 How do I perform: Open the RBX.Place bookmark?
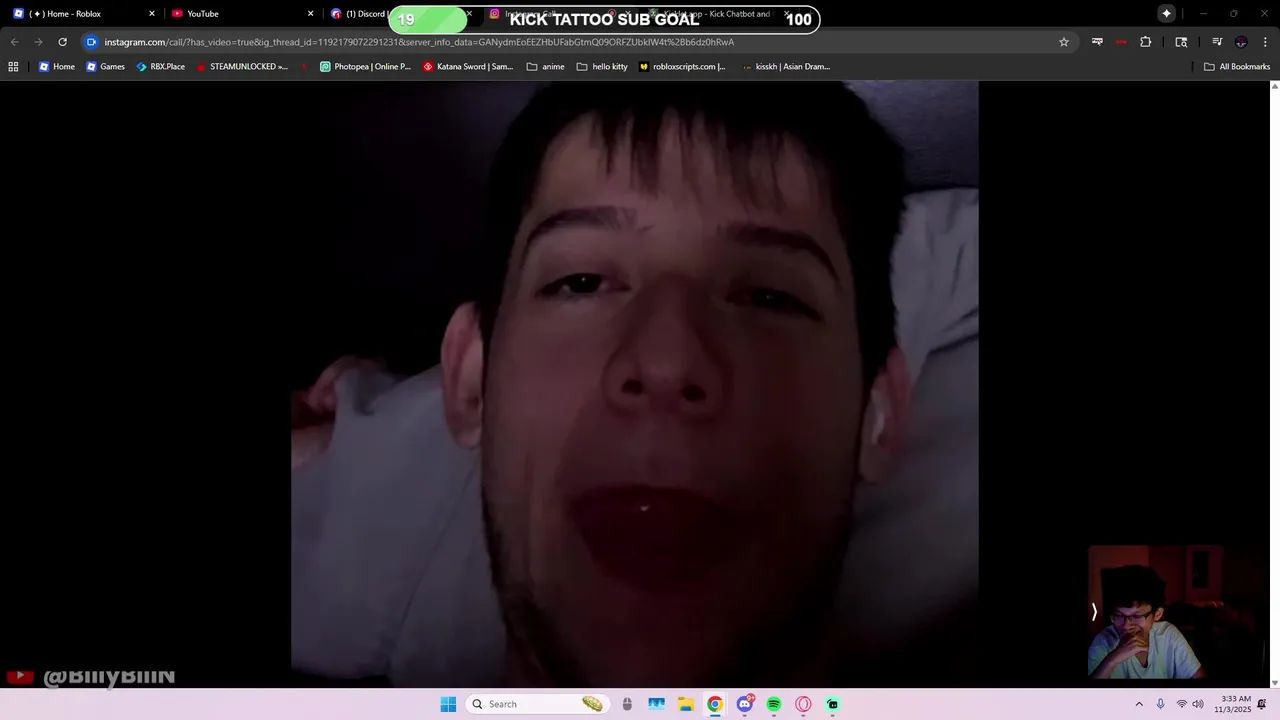[x=160, y=67]
